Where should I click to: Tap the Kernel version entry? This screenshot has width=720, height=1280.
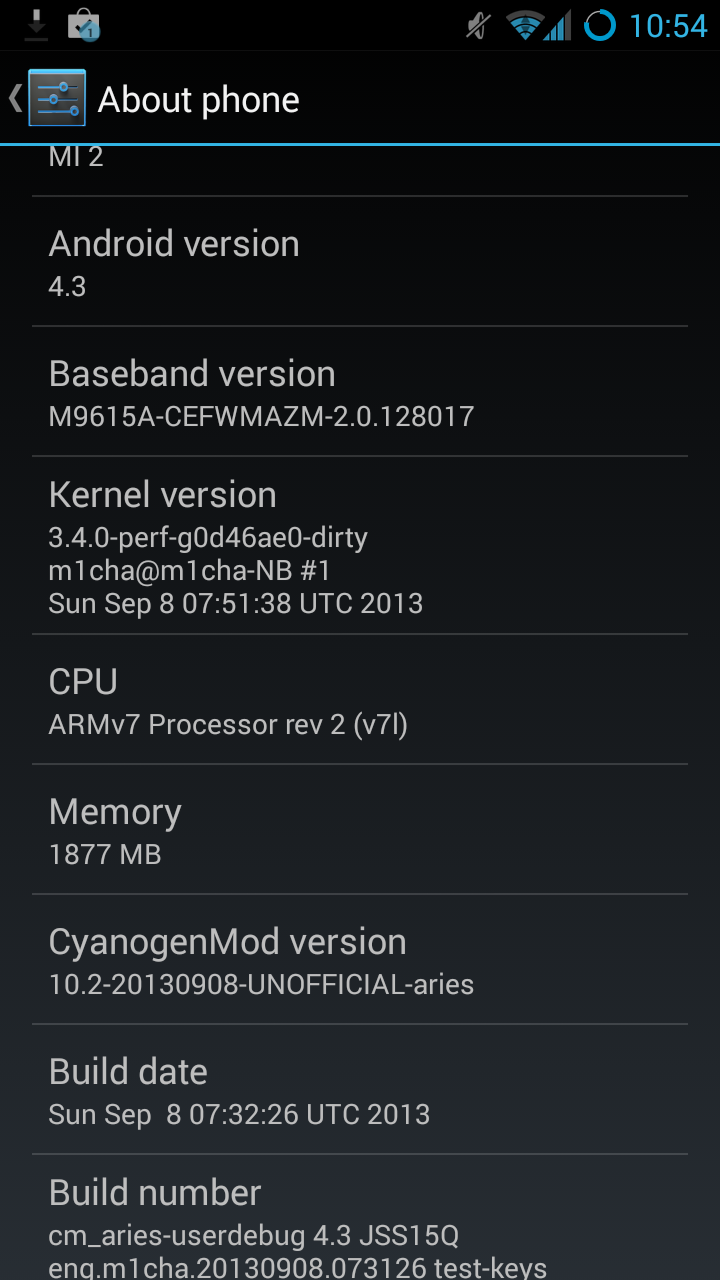[360, 546]
